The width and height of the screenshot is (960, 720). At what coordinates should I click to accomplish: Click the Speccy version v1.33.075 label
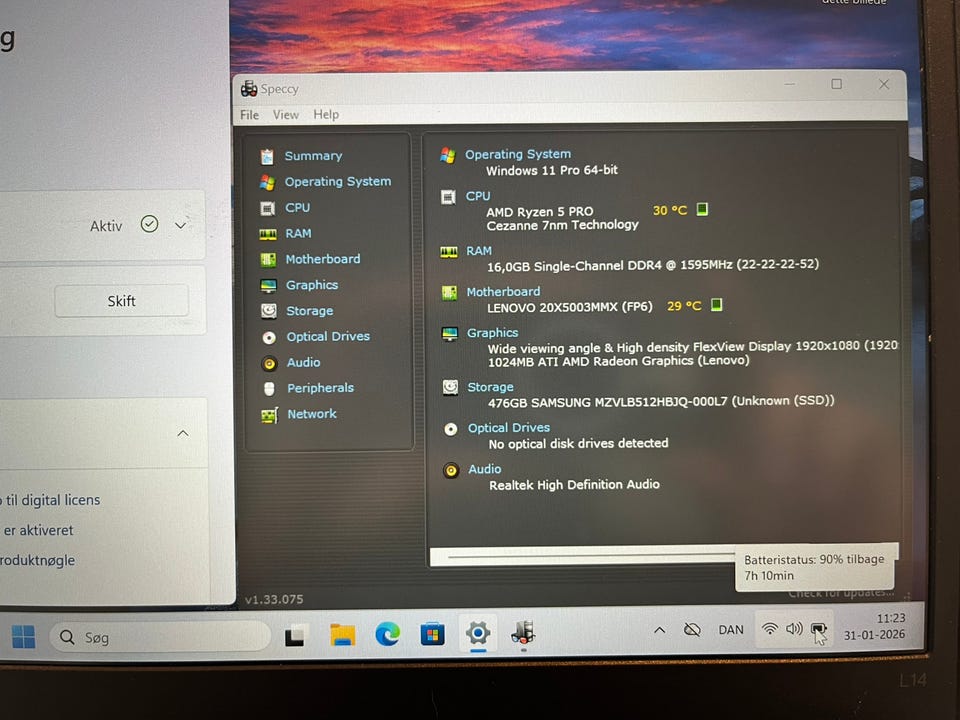coord(274,599)
